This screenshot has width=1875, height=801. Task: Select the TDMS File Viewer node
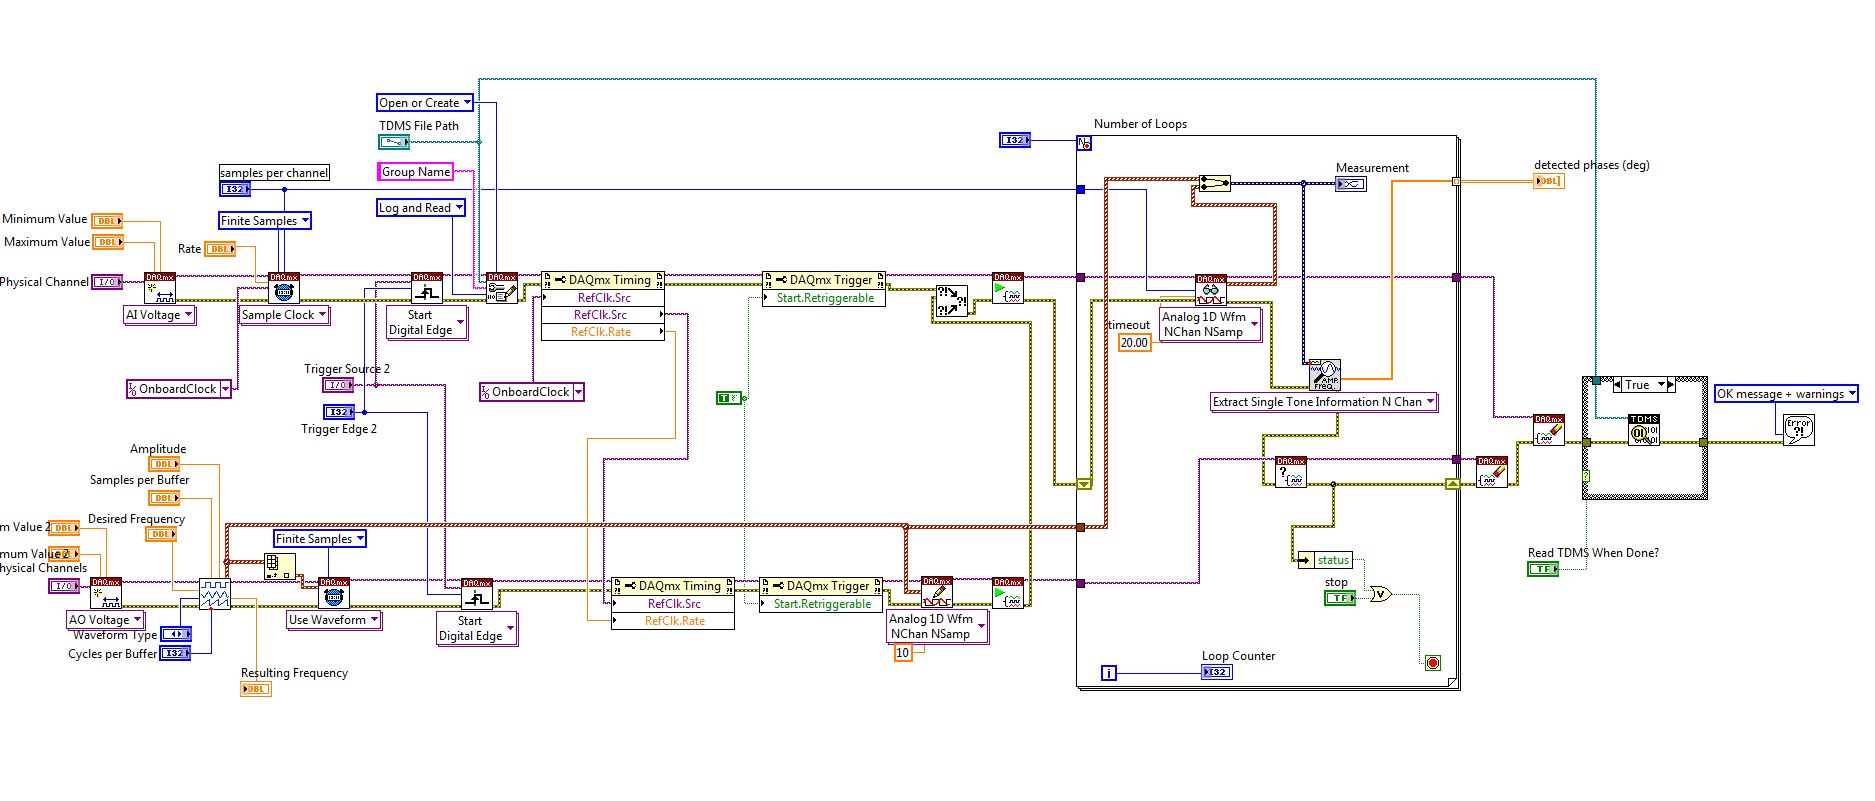[x=1644, y=430]
